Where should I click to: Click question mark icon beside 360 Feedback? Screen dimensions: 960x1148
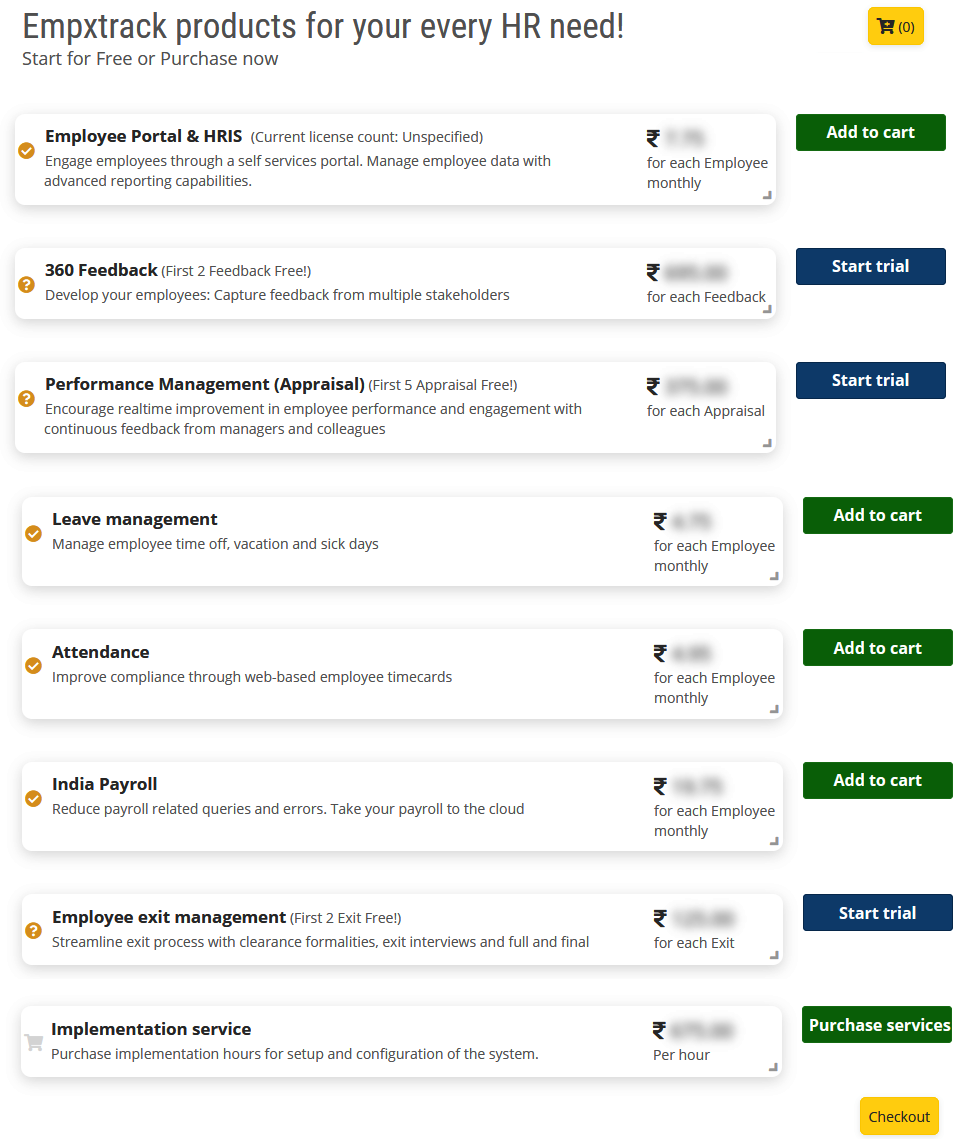(26, 284)
